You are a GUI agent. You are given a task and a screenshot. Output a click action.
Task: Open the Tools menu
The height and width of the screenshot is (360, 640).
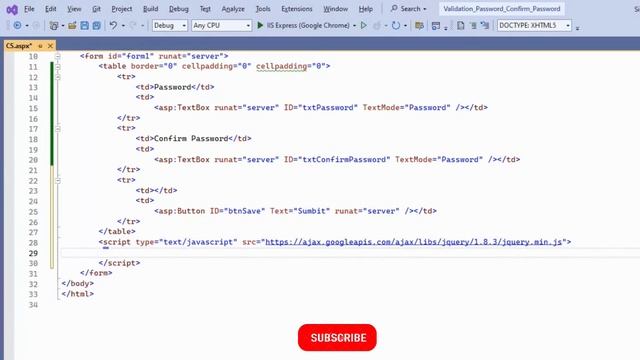pos(263,9)
